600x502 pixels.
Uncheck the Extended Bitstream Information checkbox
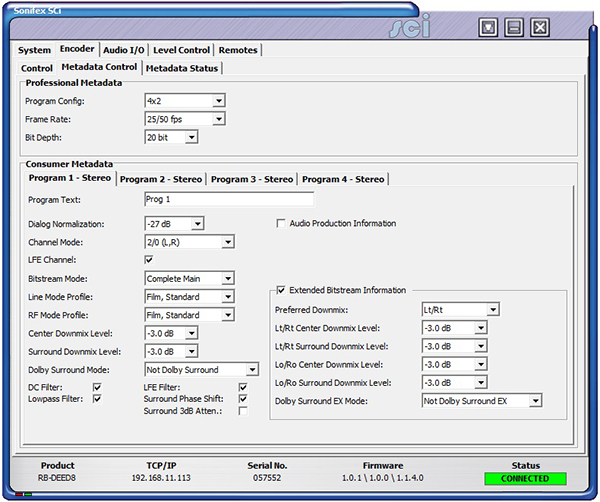click(281, 290)
